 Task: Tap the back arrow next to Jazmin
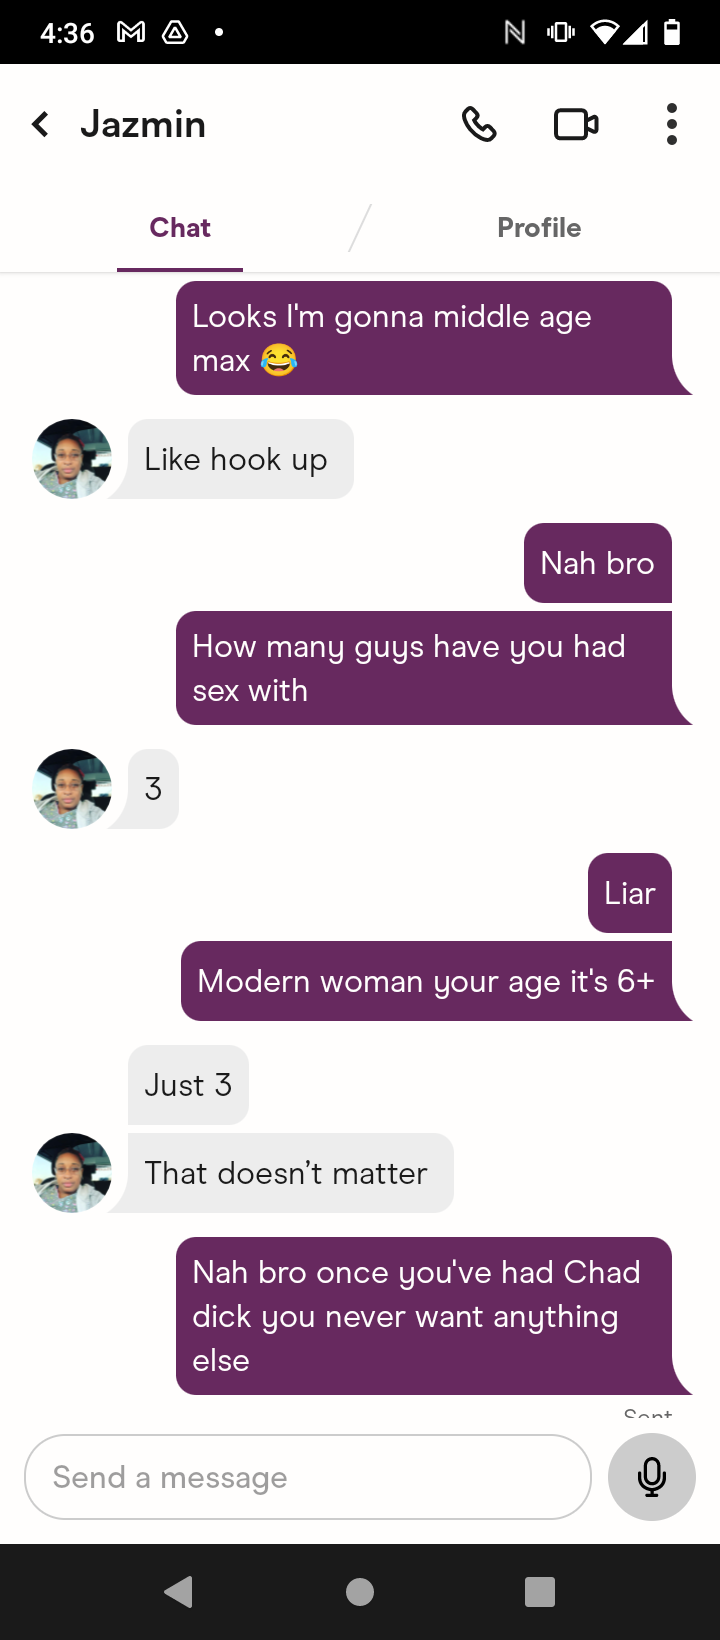(x=40, y=125)
